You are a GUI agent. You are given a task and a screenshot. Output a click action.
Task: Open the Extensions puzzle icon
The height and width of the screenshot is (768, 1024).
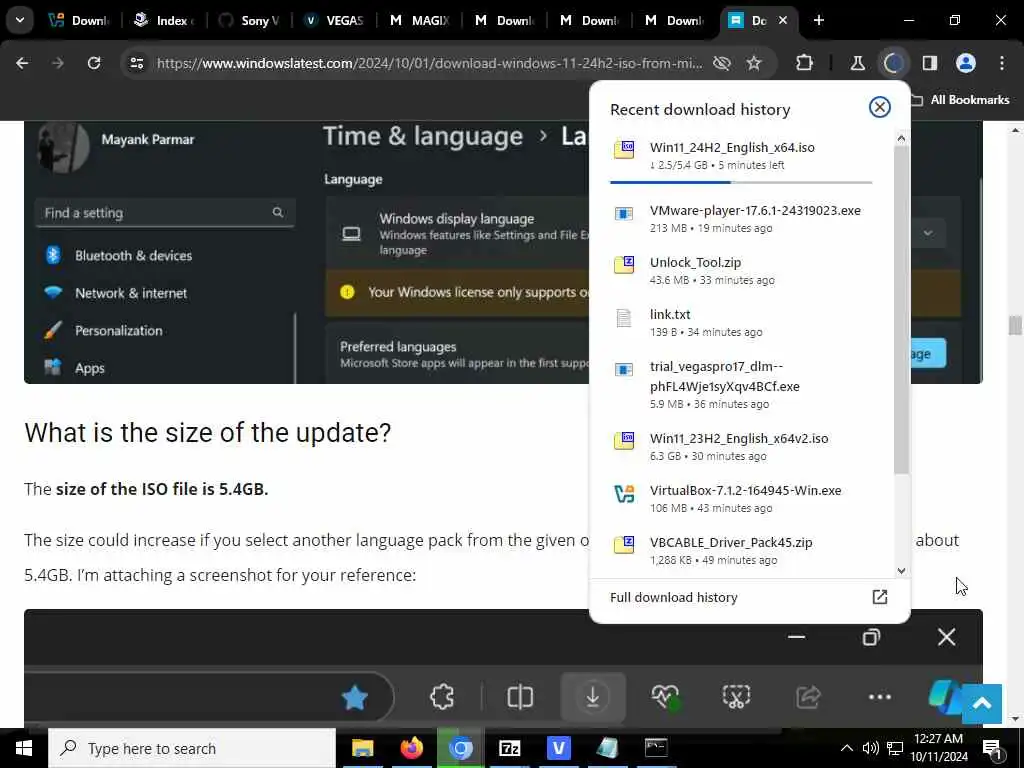click(x=805, y=63)
